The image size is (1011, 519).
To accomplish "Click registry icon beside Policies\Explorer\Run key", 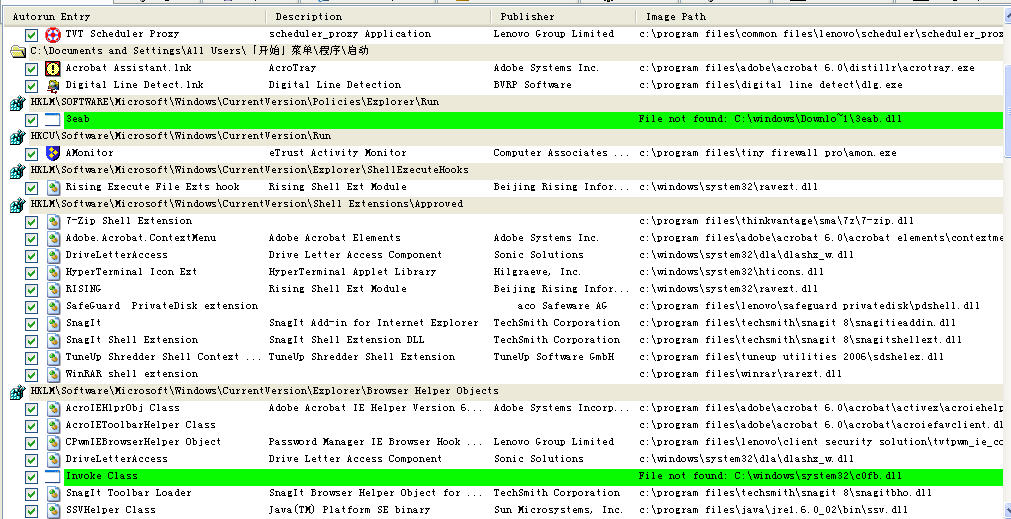I will click(x=18, y=103).
